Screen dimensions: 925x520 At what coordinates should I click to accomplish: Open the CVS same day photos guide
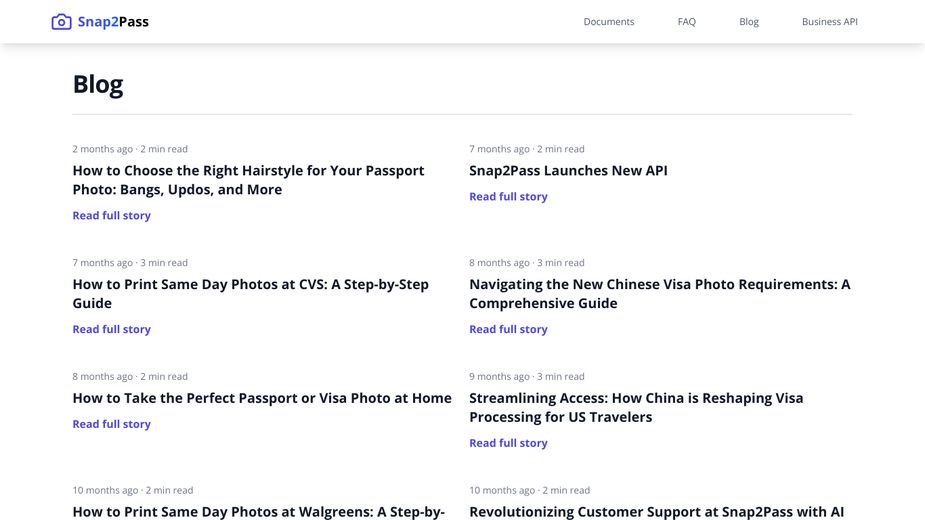pyautogui.click(x=251, y=293)
